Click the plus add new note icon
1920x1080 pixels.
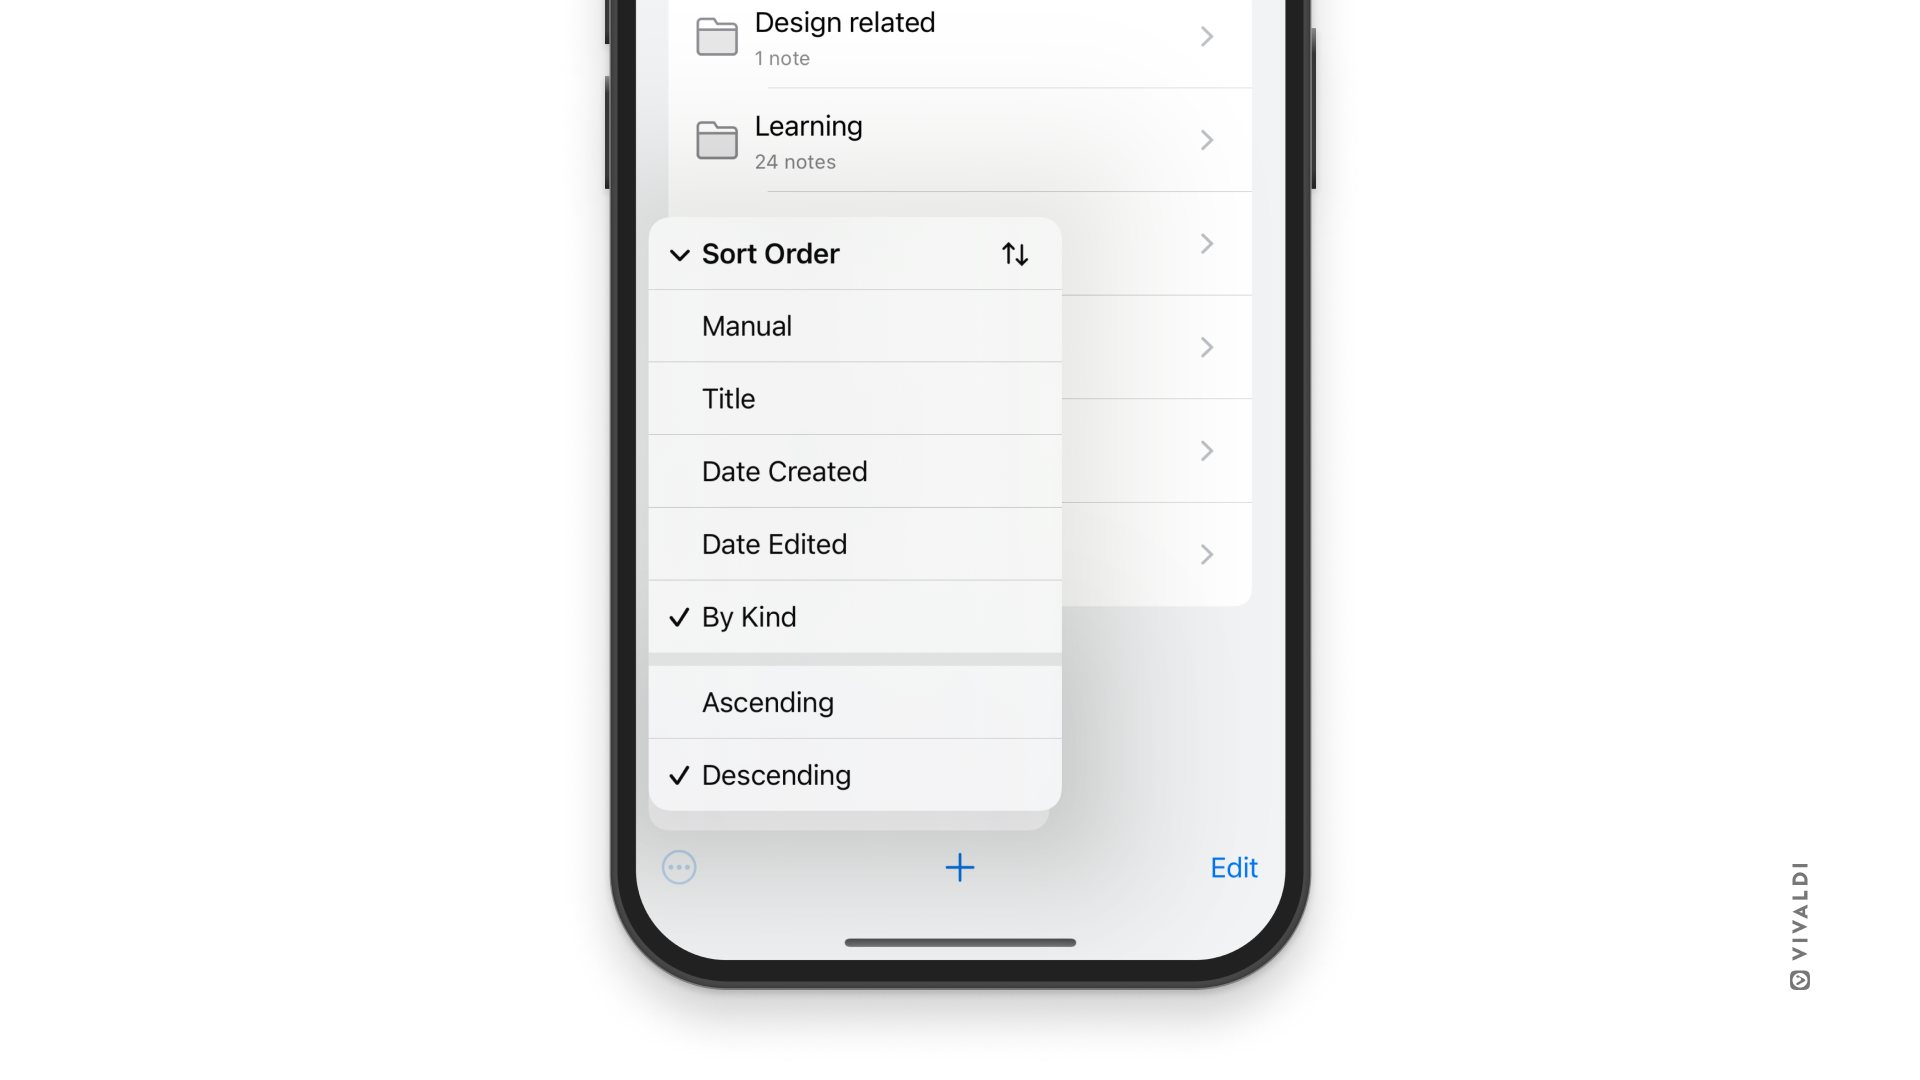pos(959,868)
